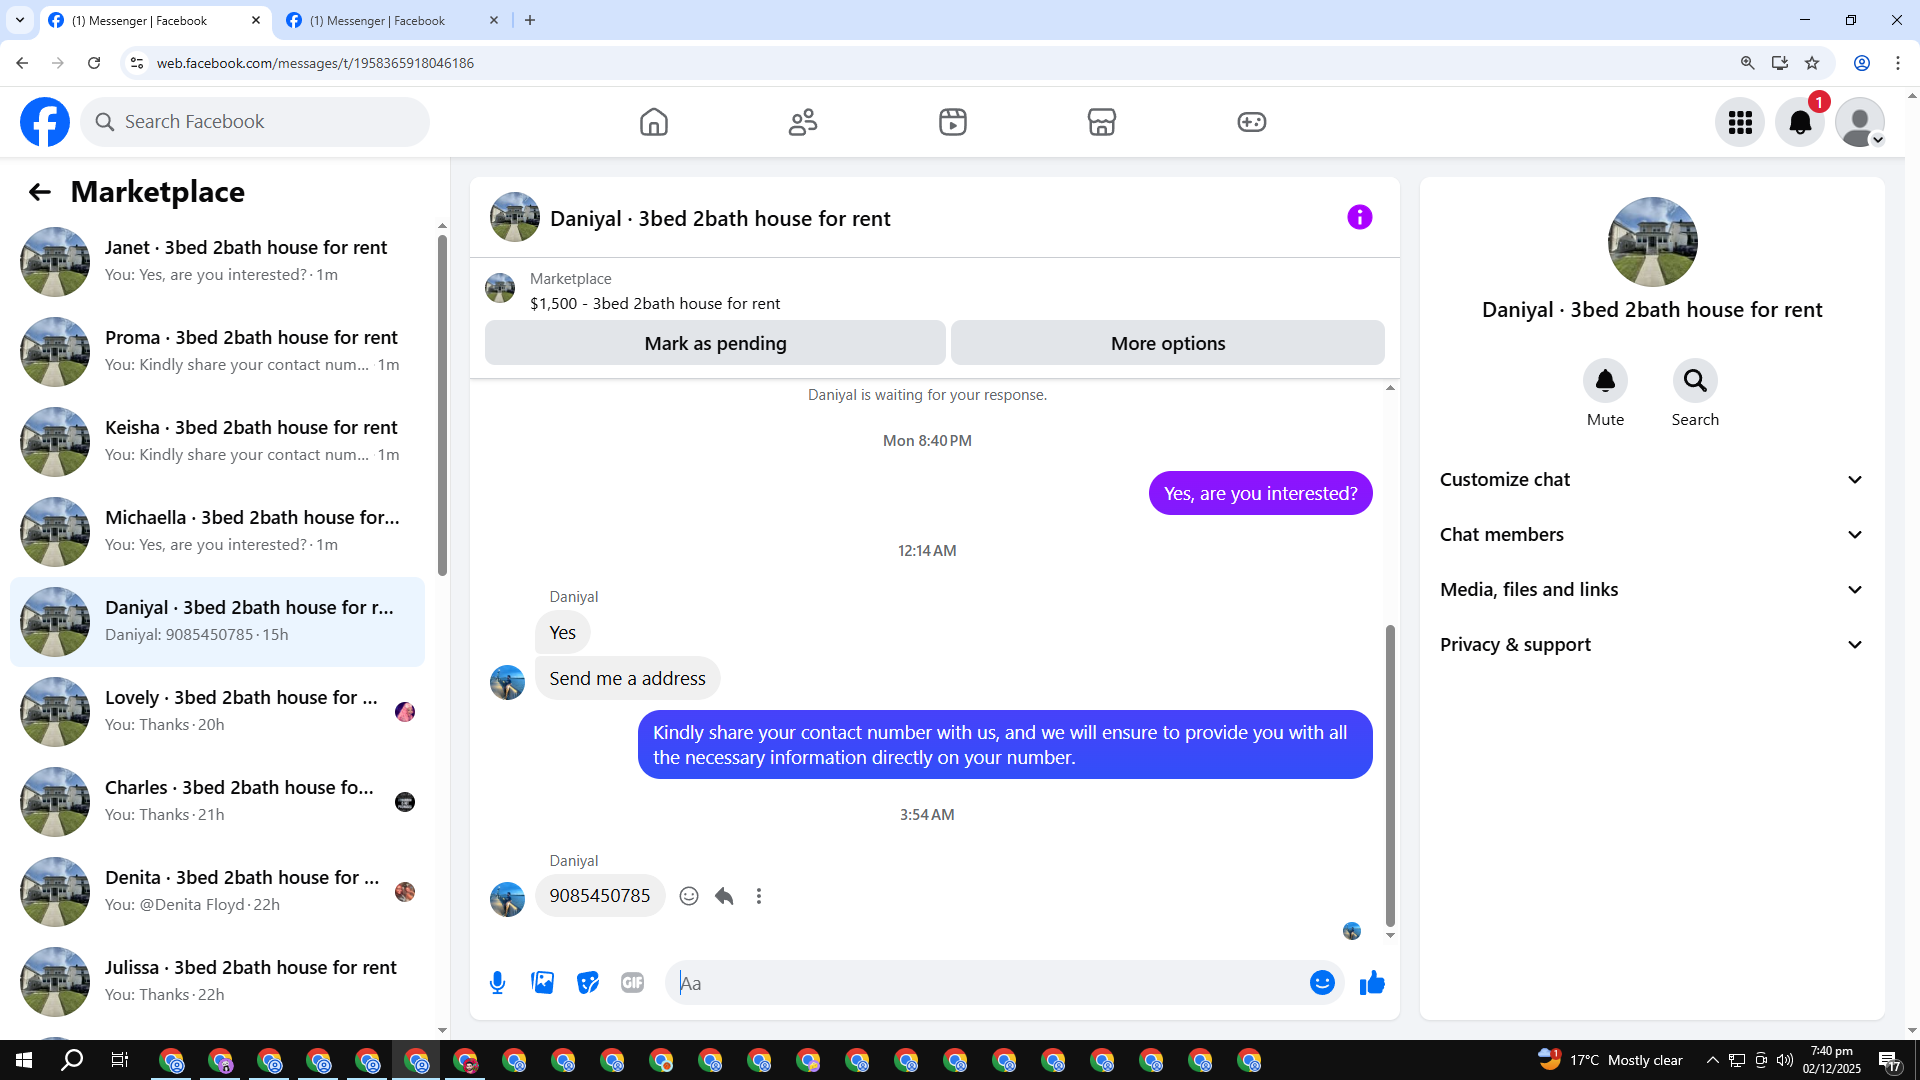Image resolution: width=1920 pixels, height=1080 pixels.
Task: Switch to second Messenger browser tab
Action: click(x=377, y=20)
